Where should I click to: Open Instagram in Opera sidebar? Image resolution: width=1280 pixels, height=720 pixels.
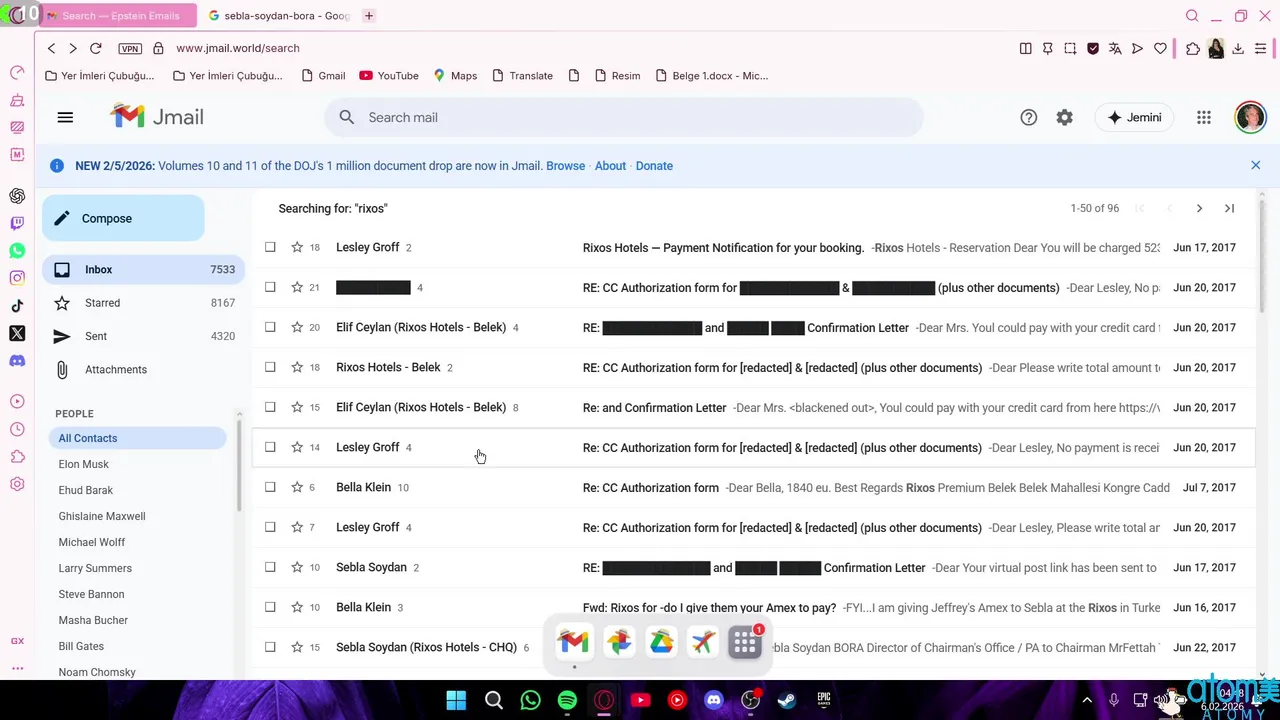[x=17, y=278]
